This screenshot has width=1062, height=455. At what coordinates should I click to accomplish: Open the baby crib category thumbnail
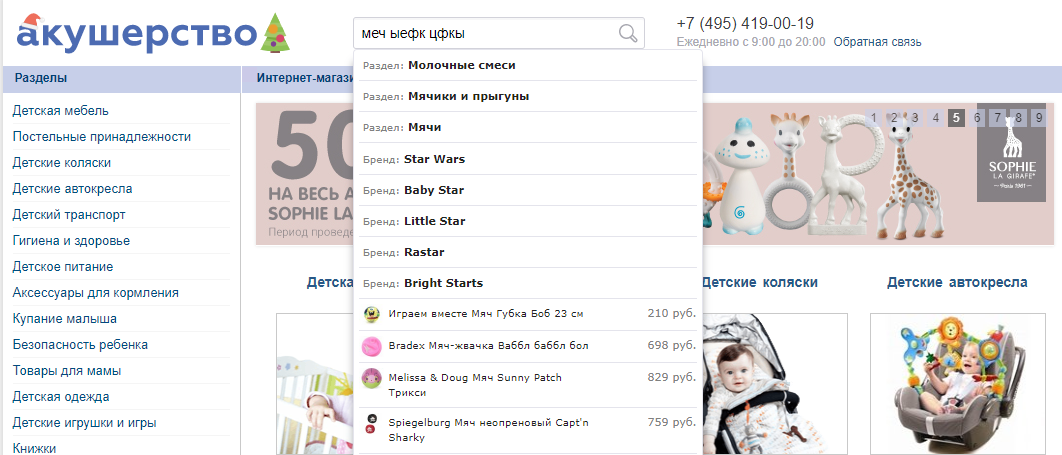[x=315, y=384]
